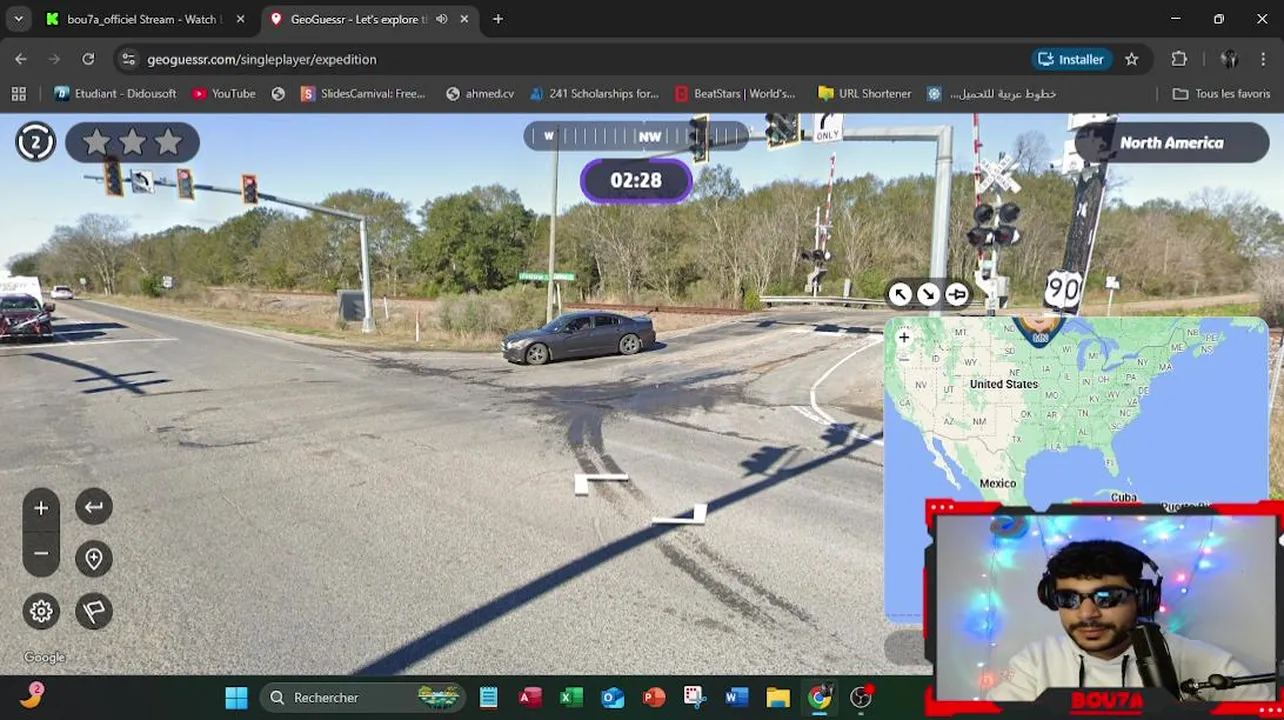Viewport: 1284px width, 720px height.
Task: Mute the GeoGuessr tab audio
Action: [442, 19]
